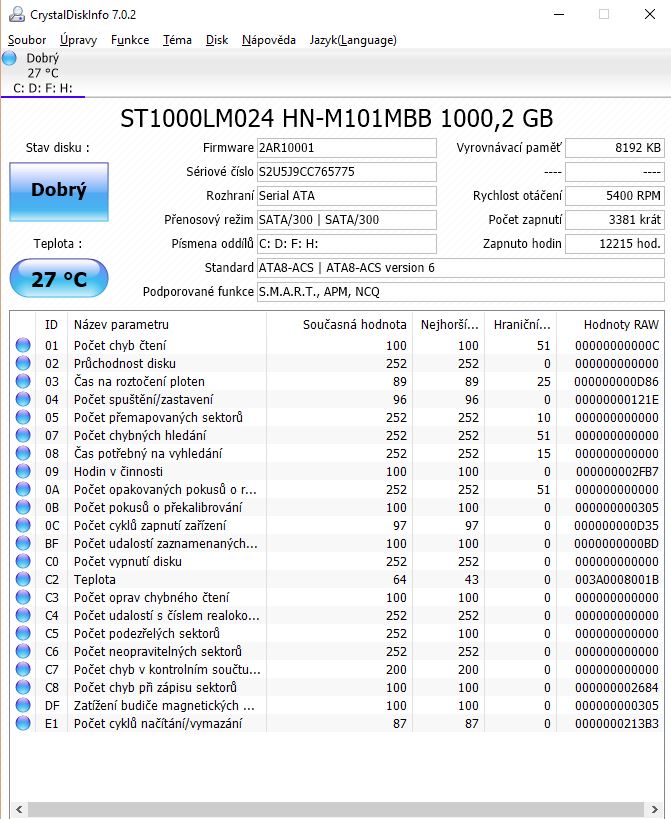Select the Dobrý disk status orb in drive bar
Screen dimensions: 671x819
[9, 58]
